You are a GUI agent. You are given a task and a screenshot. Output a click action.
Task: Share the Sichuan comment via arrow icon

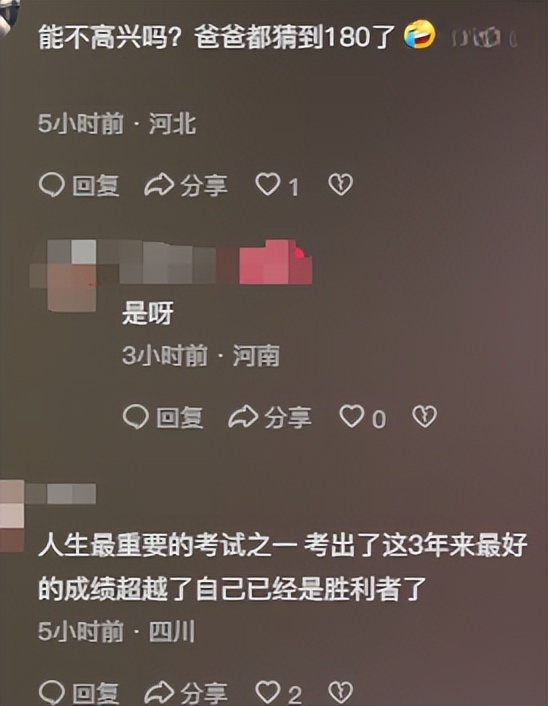[x=159, y=692]
